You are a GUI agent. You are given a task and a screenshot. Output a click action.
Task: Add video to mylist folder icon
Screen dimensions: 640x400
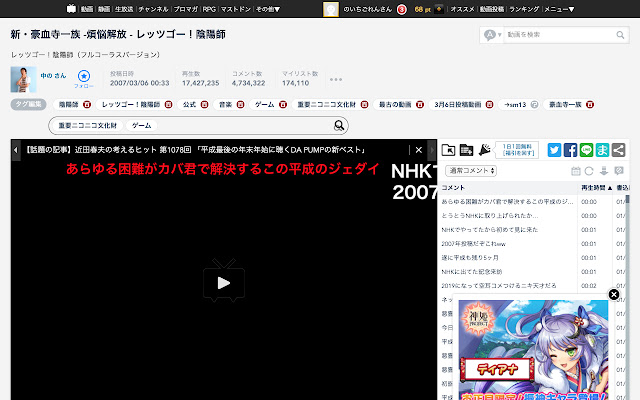pyautogui.click(x=466, y=150)
